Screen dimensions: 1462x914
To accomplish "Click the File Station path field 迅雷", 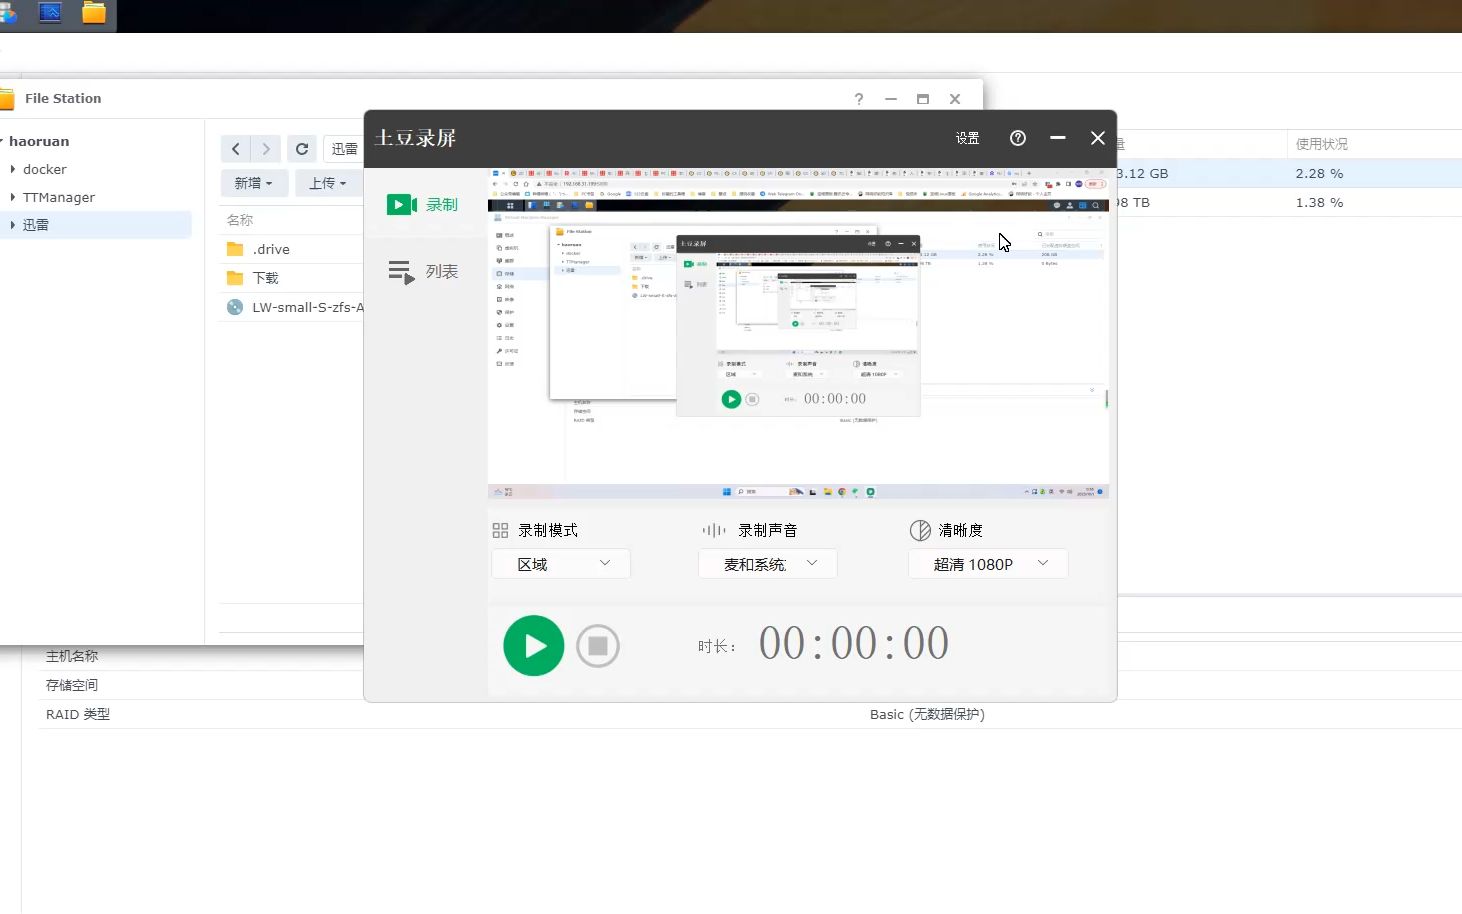I will click(x=344, y=149).
